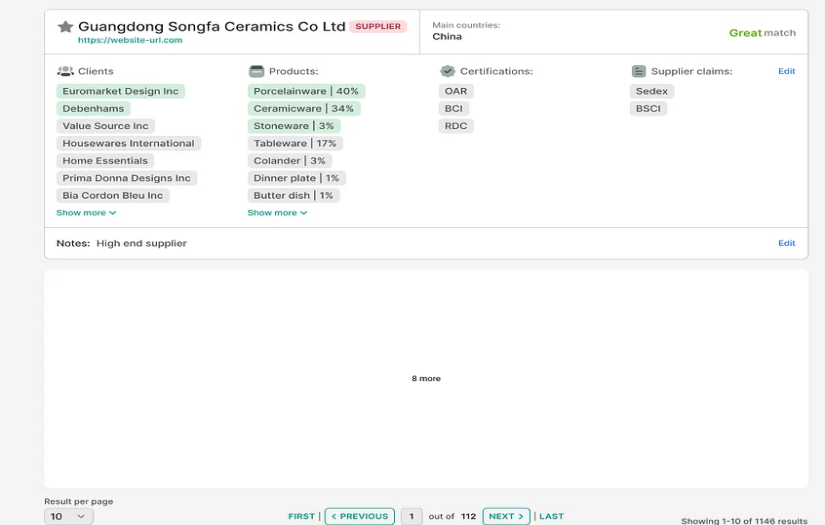
Task: Select the Debenhams client tag
Action: click(93, 108)
